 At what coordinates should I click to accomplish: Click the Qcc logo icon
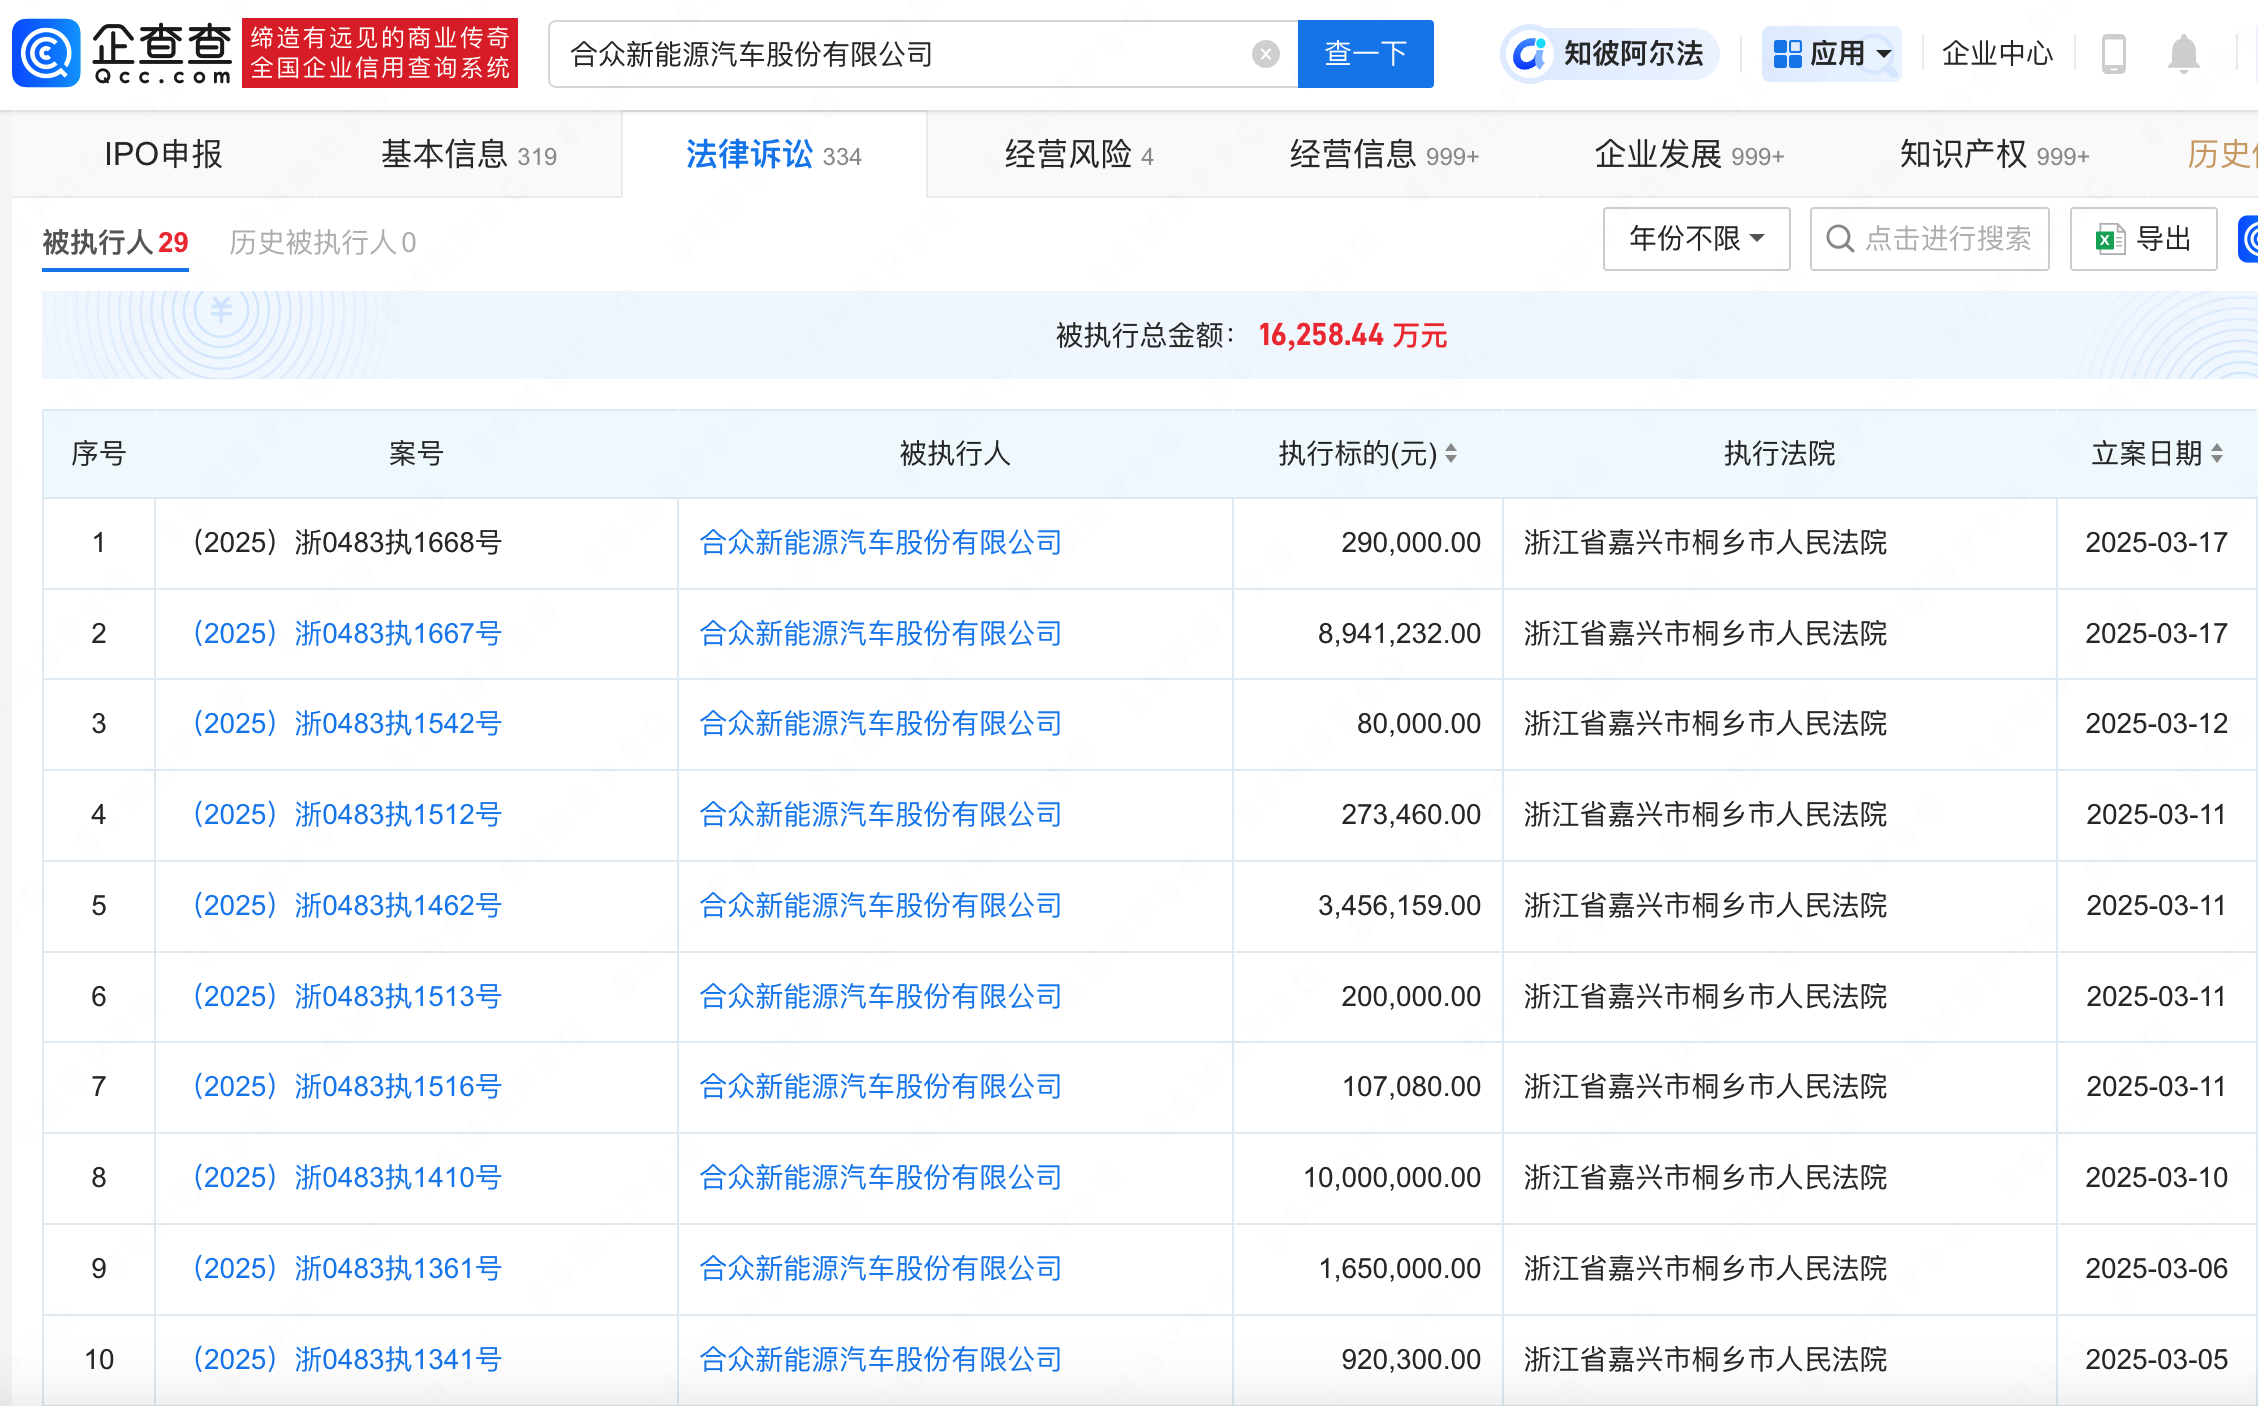pyautogui.click(x=46, y=53)
